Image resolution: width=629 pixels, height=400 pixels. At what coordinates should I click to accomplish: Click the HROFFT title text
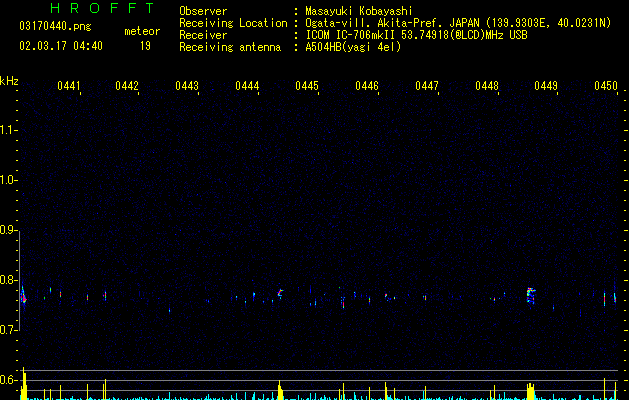102,8
